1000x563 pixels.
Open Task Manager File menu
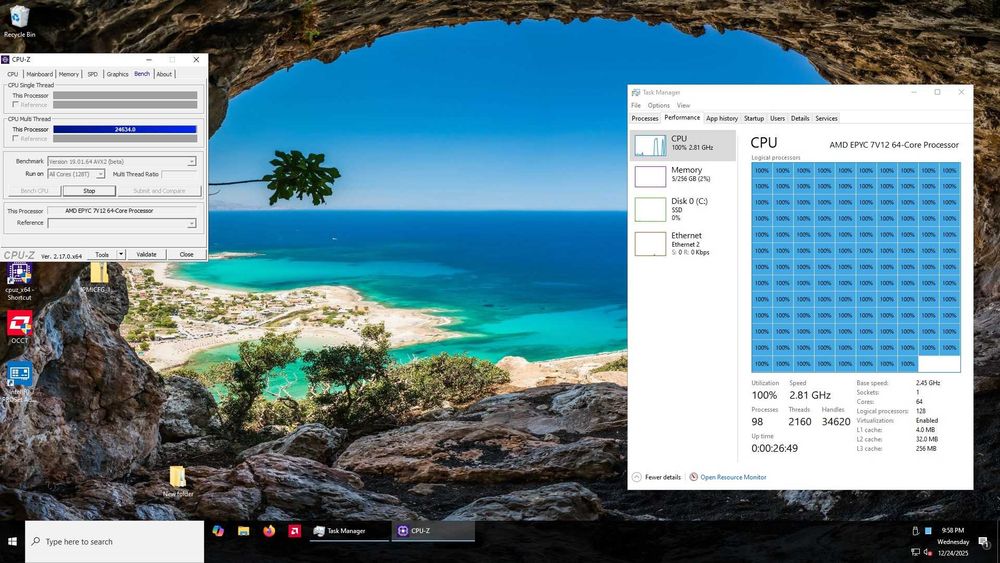coord(636,105)
